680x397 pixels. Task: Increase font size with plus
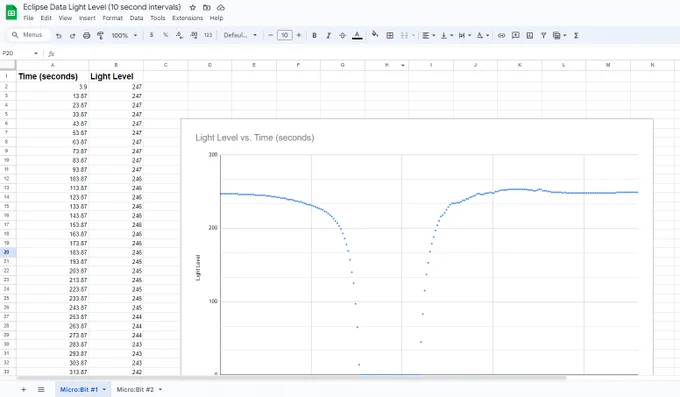tap(299, 35)
